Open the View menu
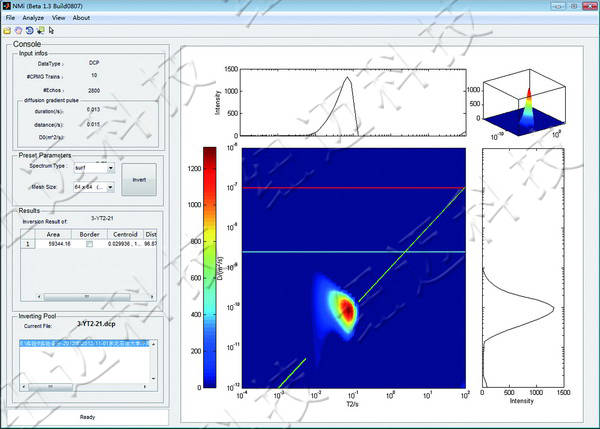 tap(59, 18)
